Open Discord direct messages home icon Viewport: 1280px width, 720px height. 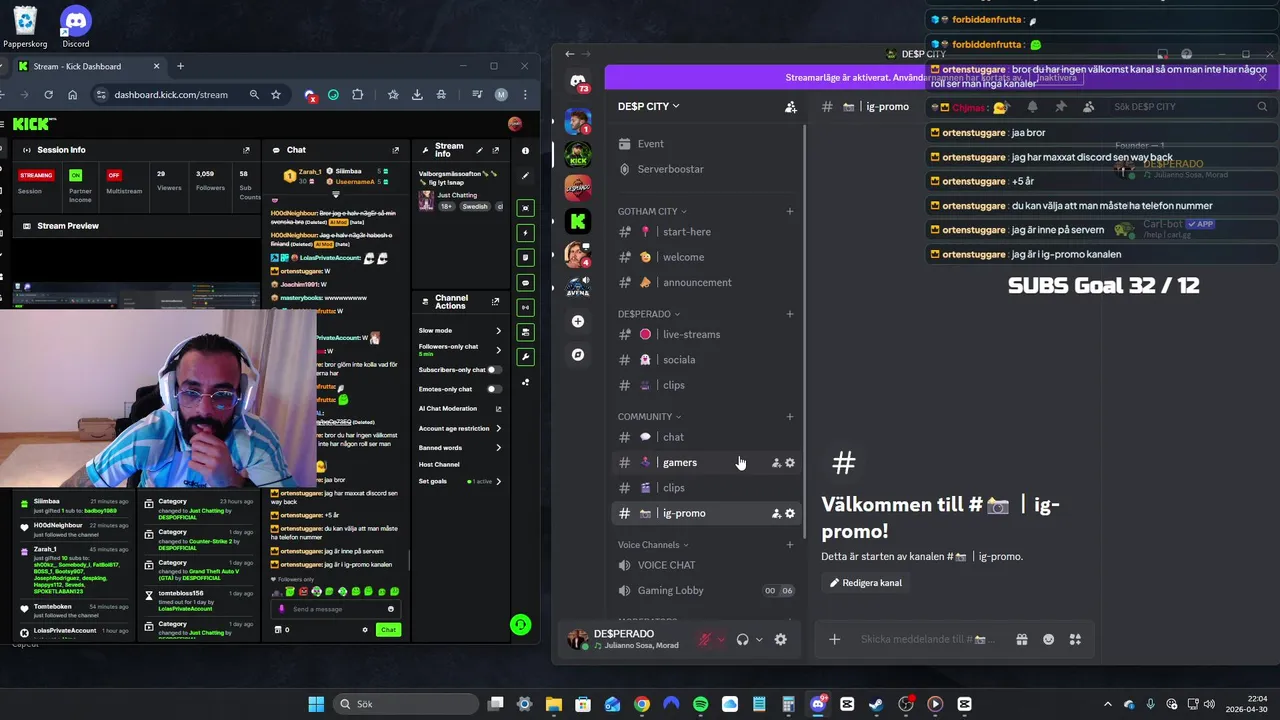pyautogui.click(x=578, y=82)
